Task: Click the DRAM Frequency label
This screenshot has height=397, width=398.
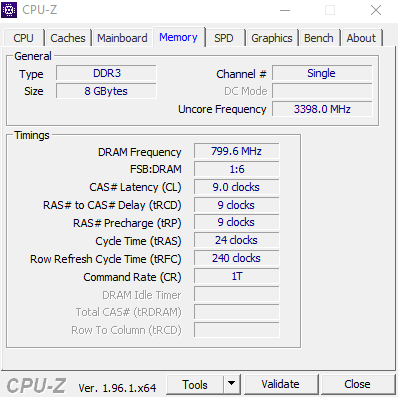Action: coord(140,152)
